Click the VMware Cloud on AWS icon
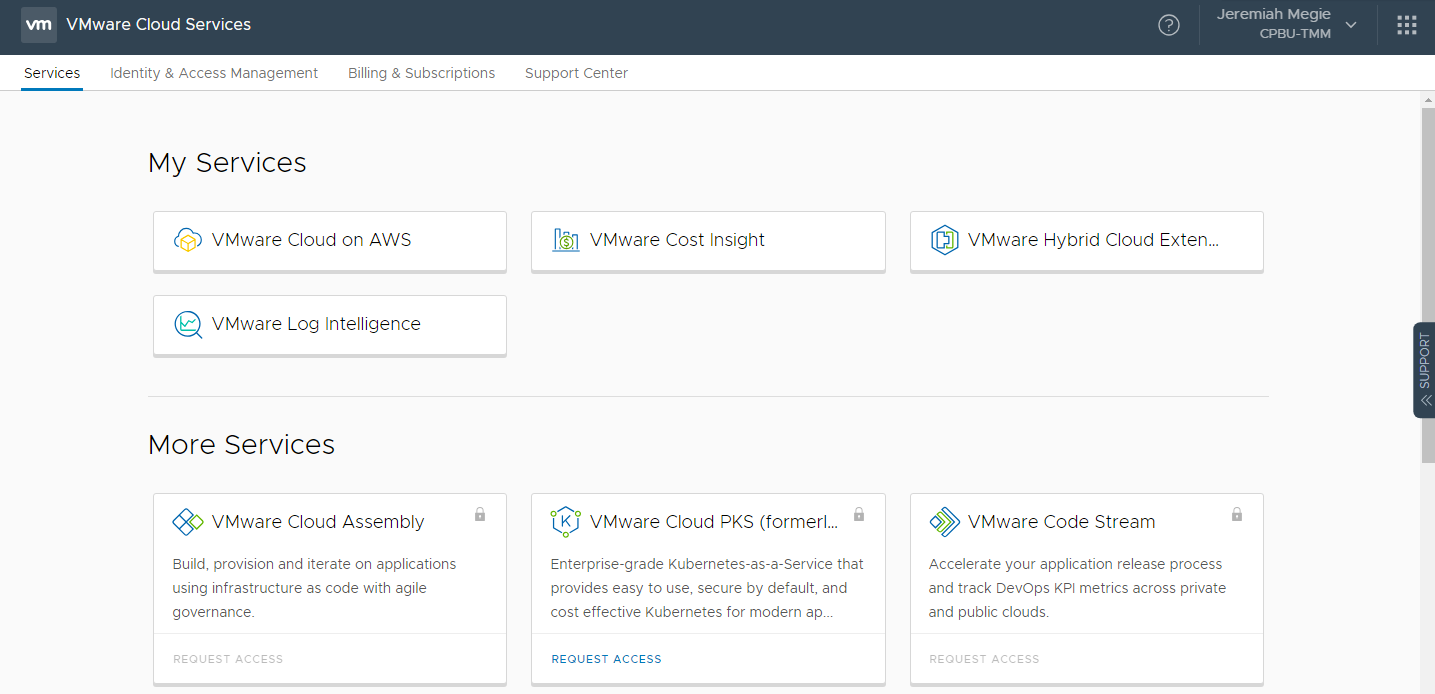1435x694 pixels. click(x=188, y=240)
